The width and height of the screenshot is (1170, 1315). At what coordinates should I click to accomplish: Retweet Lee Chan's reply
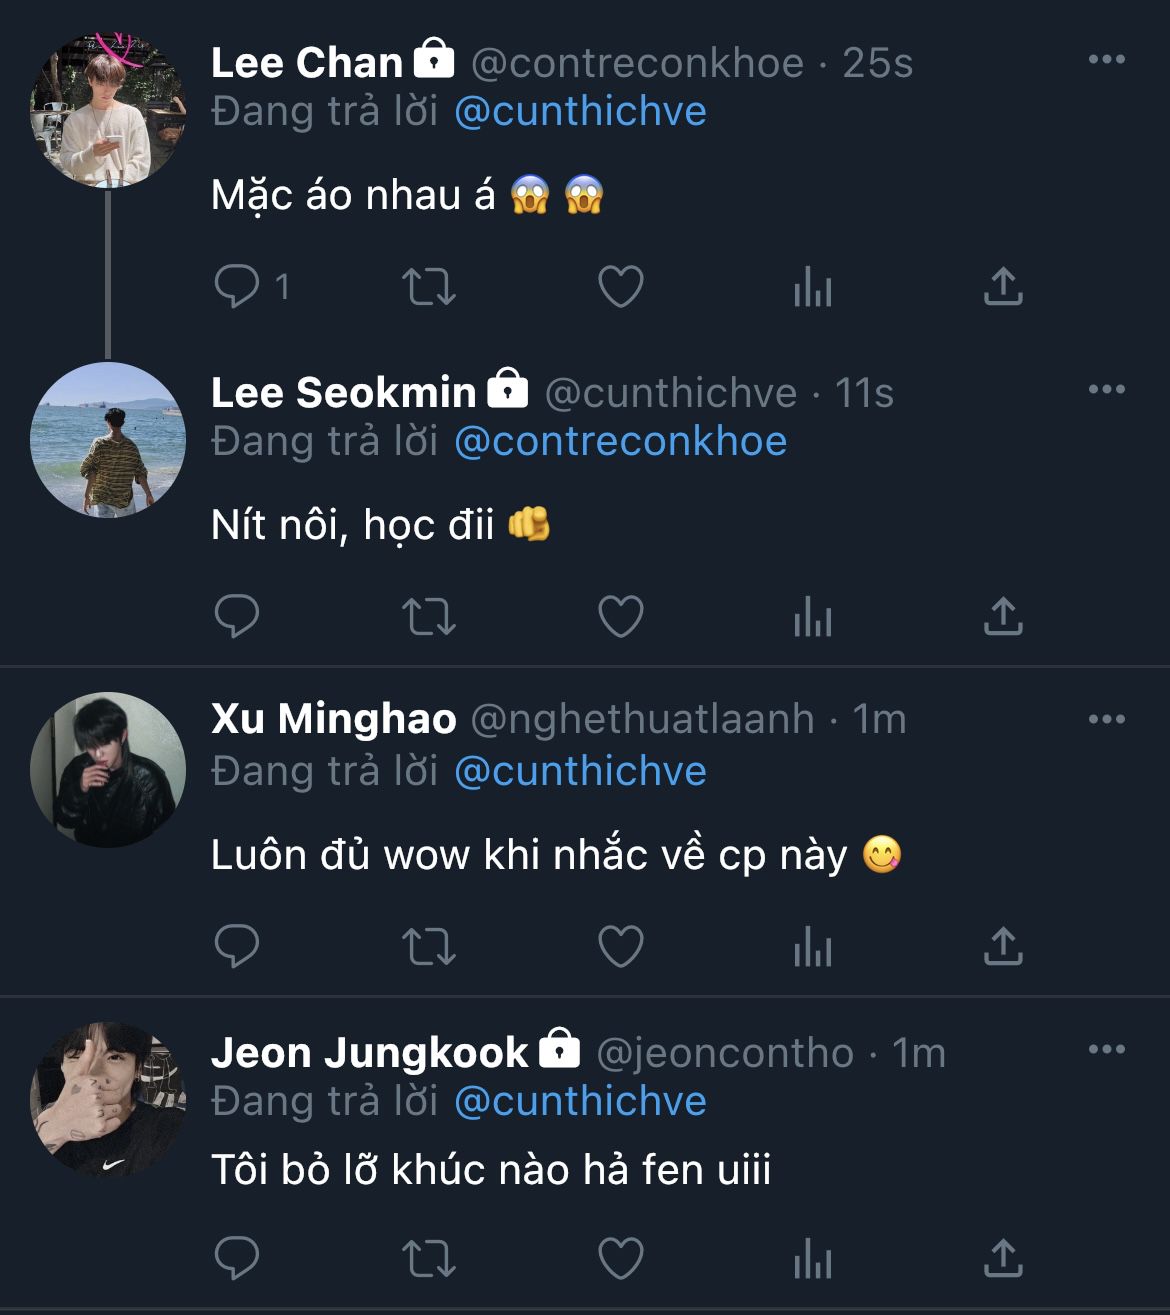point(429,287)
